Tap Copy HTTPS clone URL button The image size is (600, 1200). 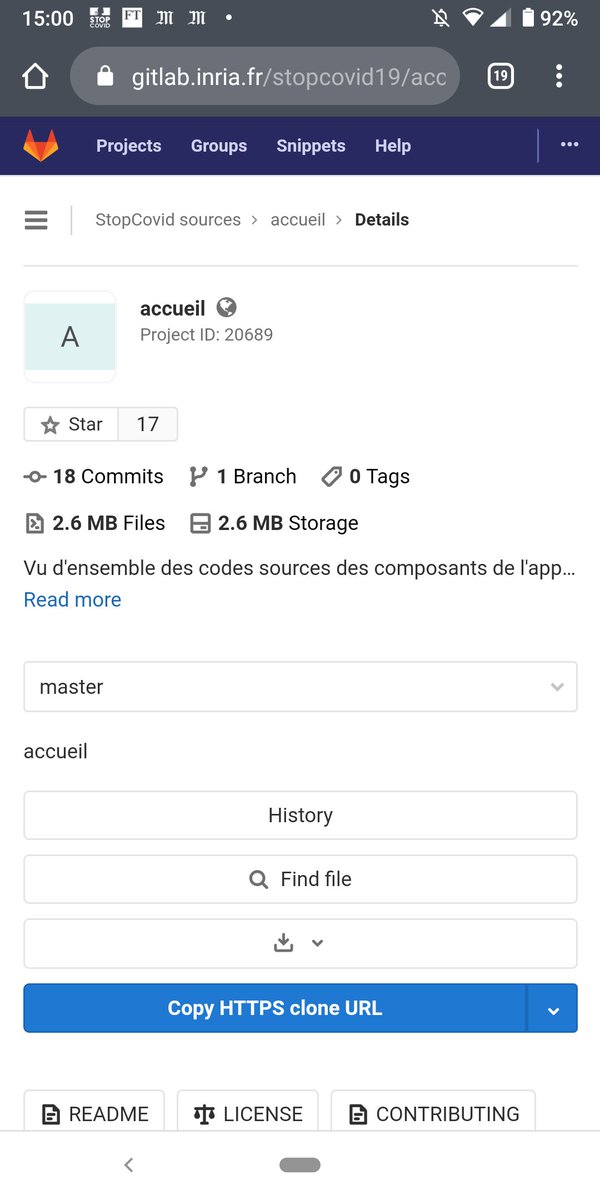(x=275, y=1008)
